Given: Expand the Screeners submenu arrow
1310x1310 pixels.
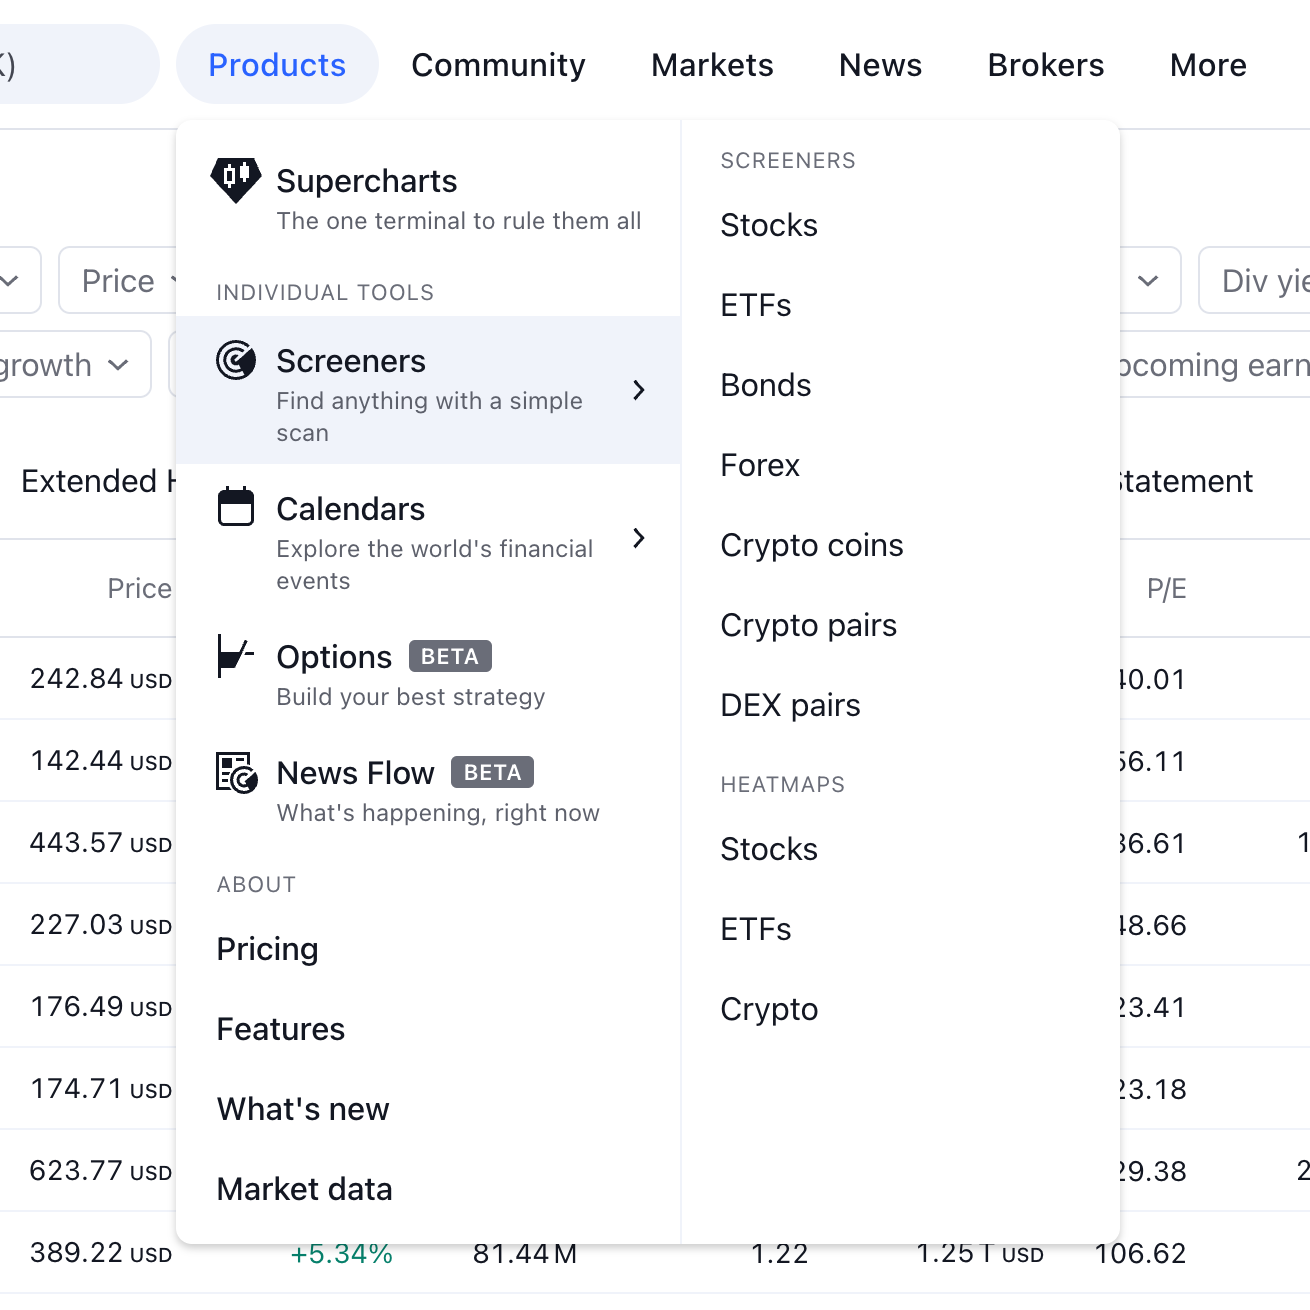Looking at the screenshot, I should click(639, 390).
